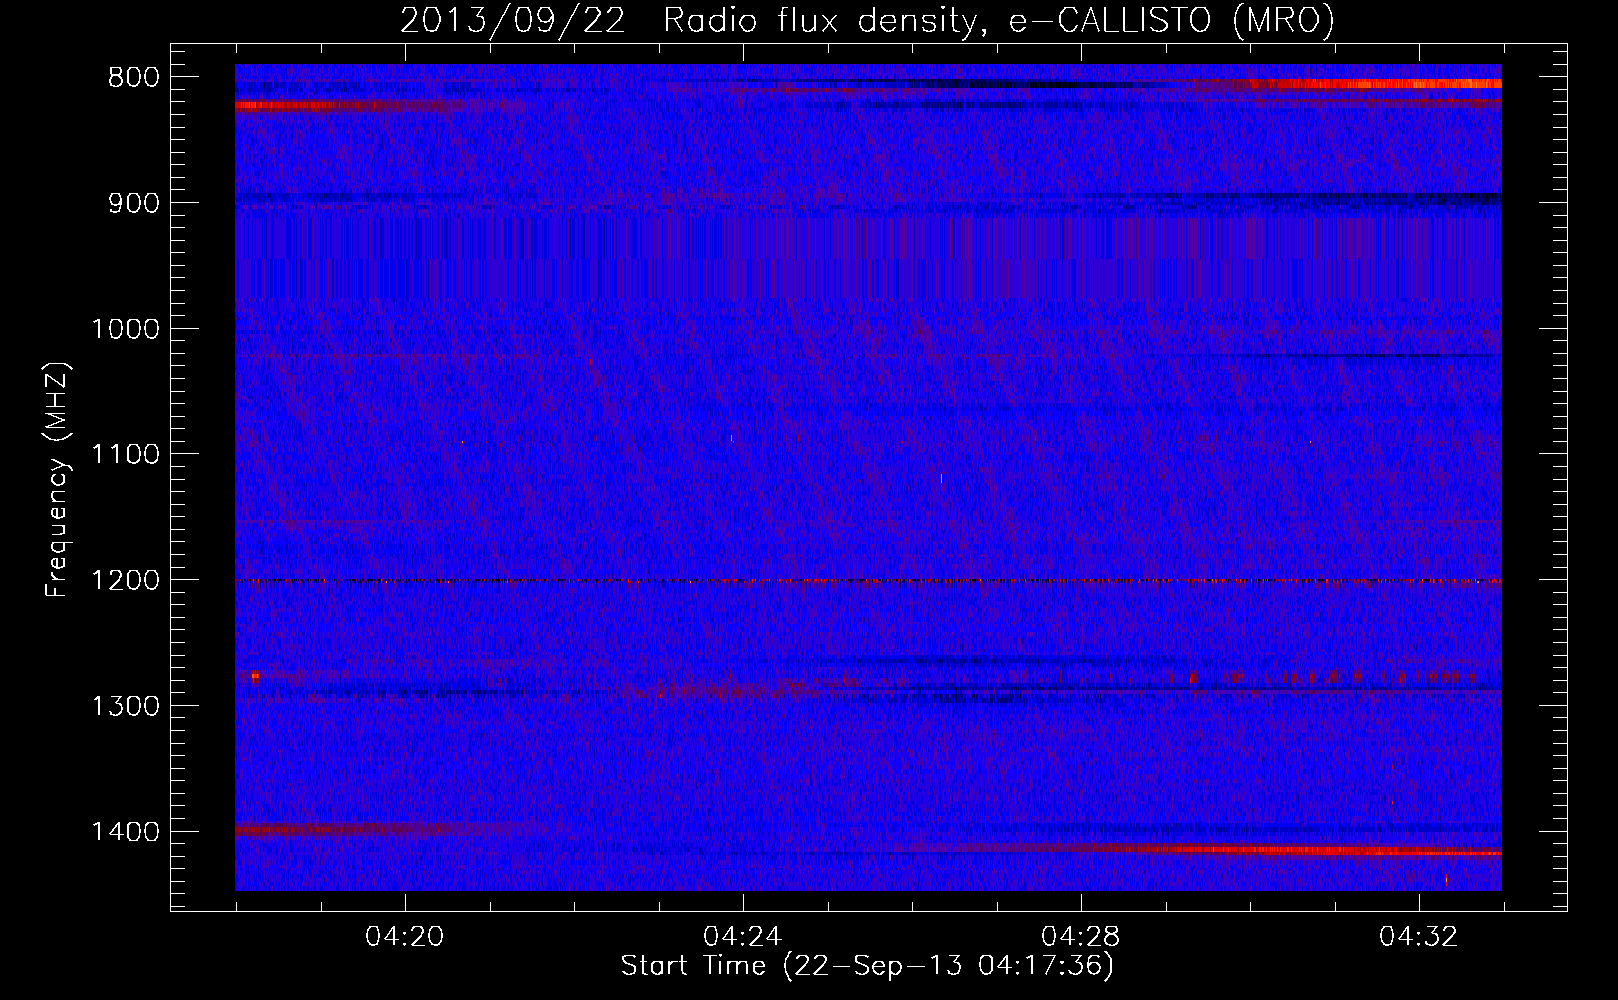Image resolution: width=1618 pixels, height=1000 pixels.
Task: Select the 1000 frequency tick label
Action: click(125, 329)
